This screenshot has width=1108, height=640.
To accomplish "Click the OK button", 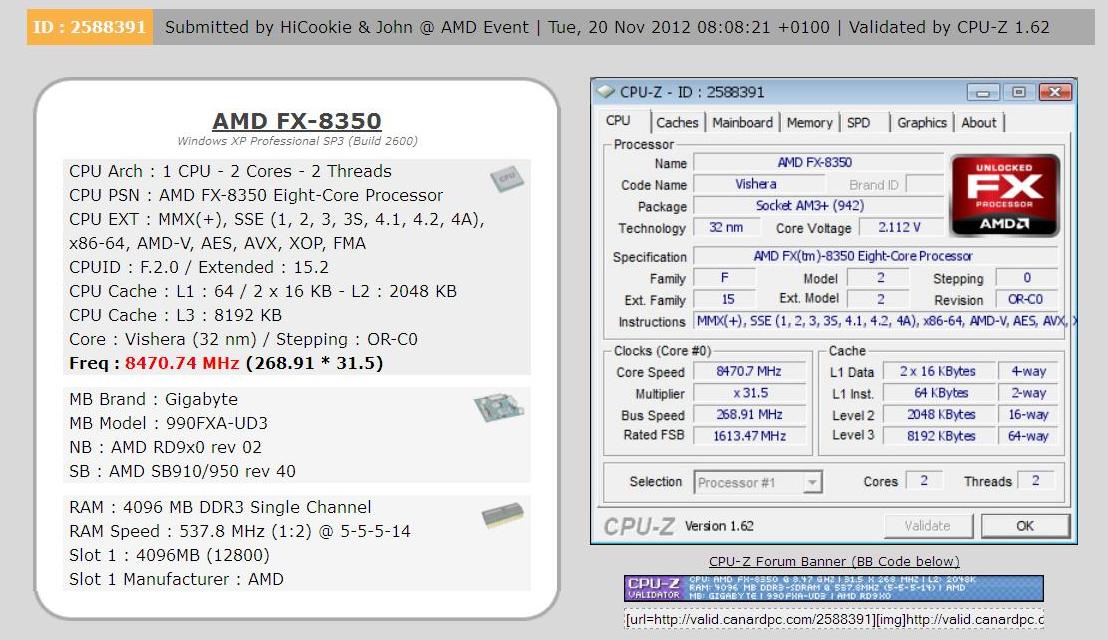I will [x=1025, y=526].
